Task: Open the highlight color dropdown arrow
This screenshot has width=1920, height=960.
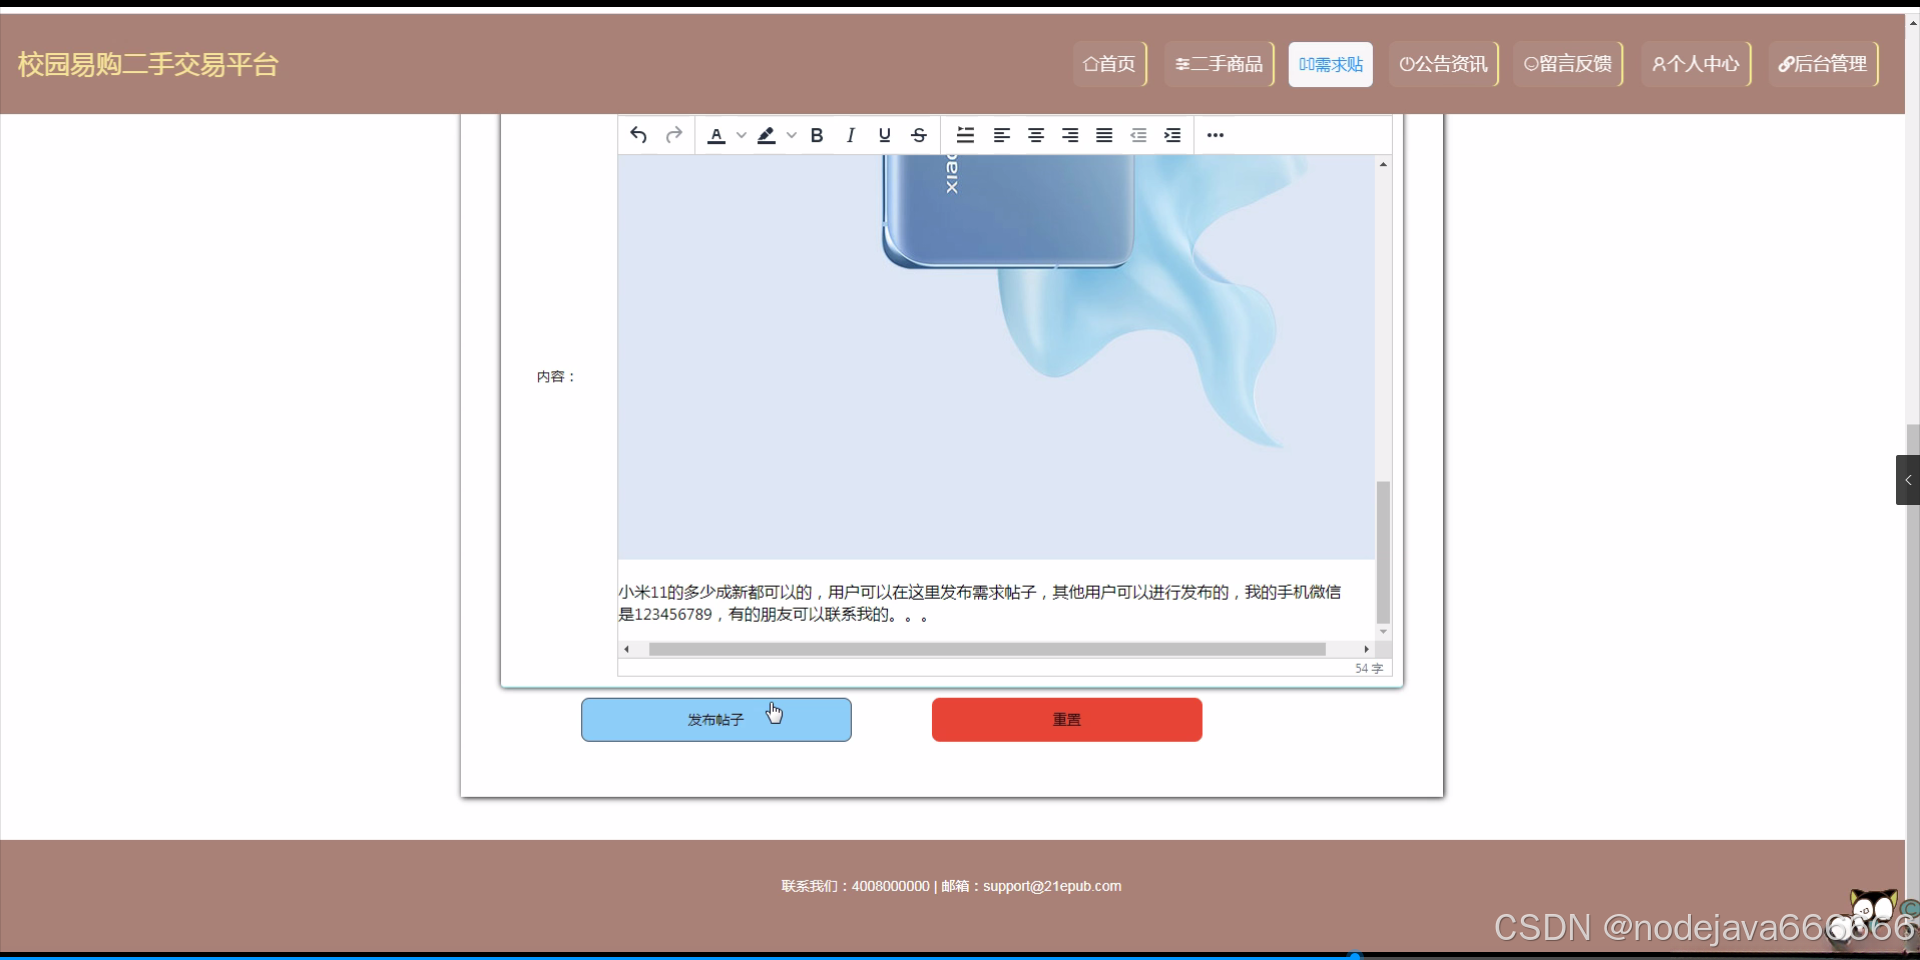Action: pyautogui.click(x=791, y=135)
